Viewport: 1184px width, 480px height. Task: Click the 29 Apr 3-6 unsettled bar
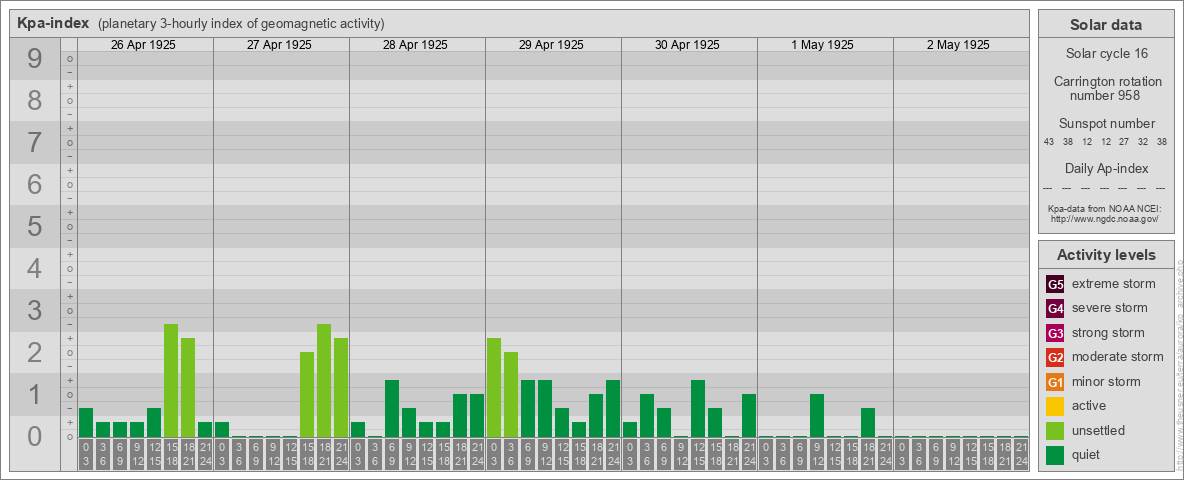[x=510, y=395]
